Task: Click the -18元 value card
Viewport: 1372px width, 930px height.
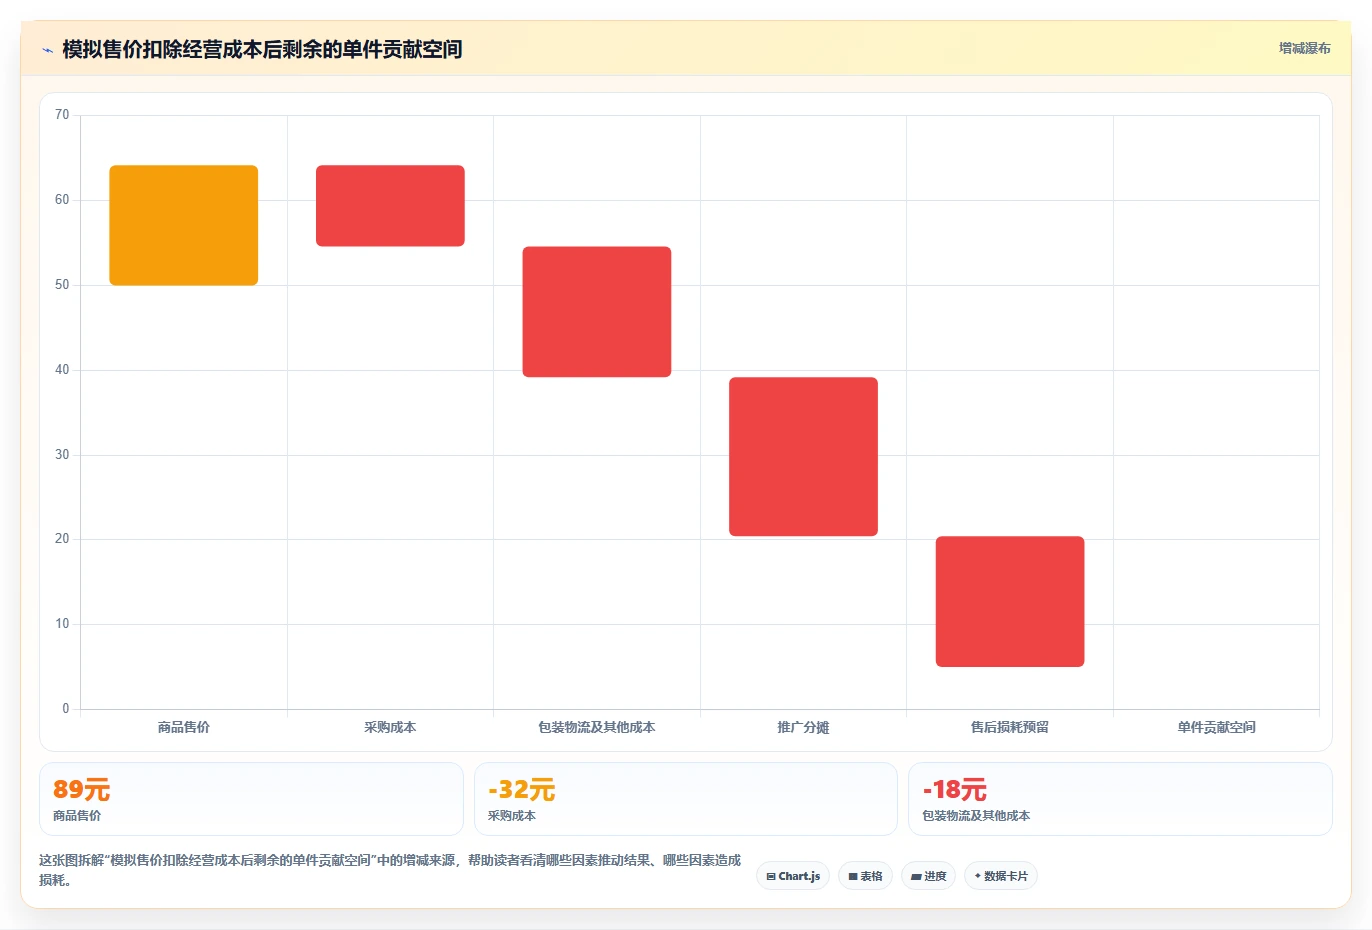Action: [x=1120, y=799]
